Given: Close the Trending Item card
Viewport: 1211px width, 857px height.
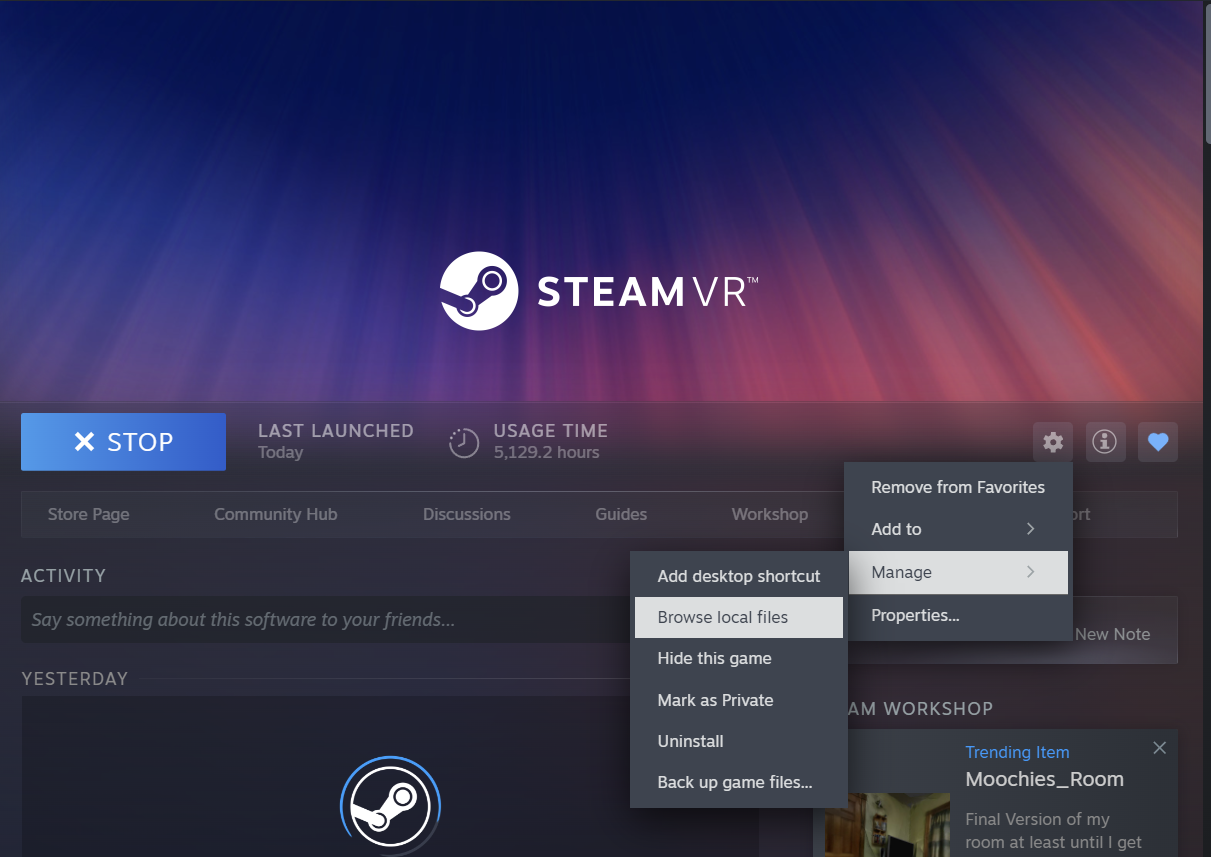Looking at the screenshot, I should click(1159, 748).
